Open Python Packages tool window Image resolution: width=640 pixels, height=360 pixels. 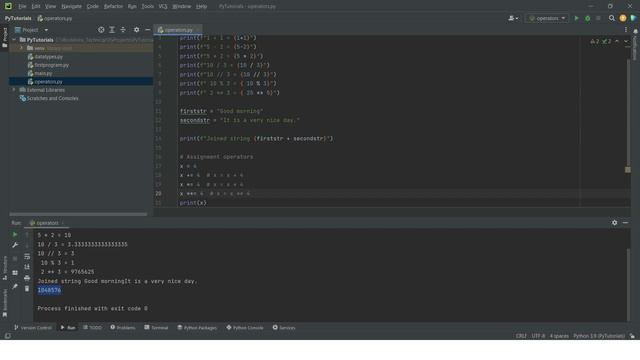pyautogui.click(x=197, y=327)
